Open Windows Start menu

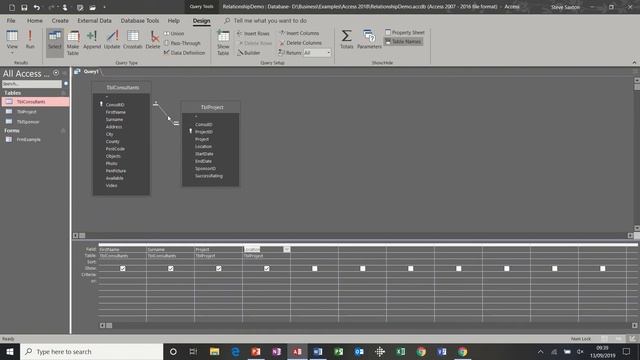click(10, 351)
